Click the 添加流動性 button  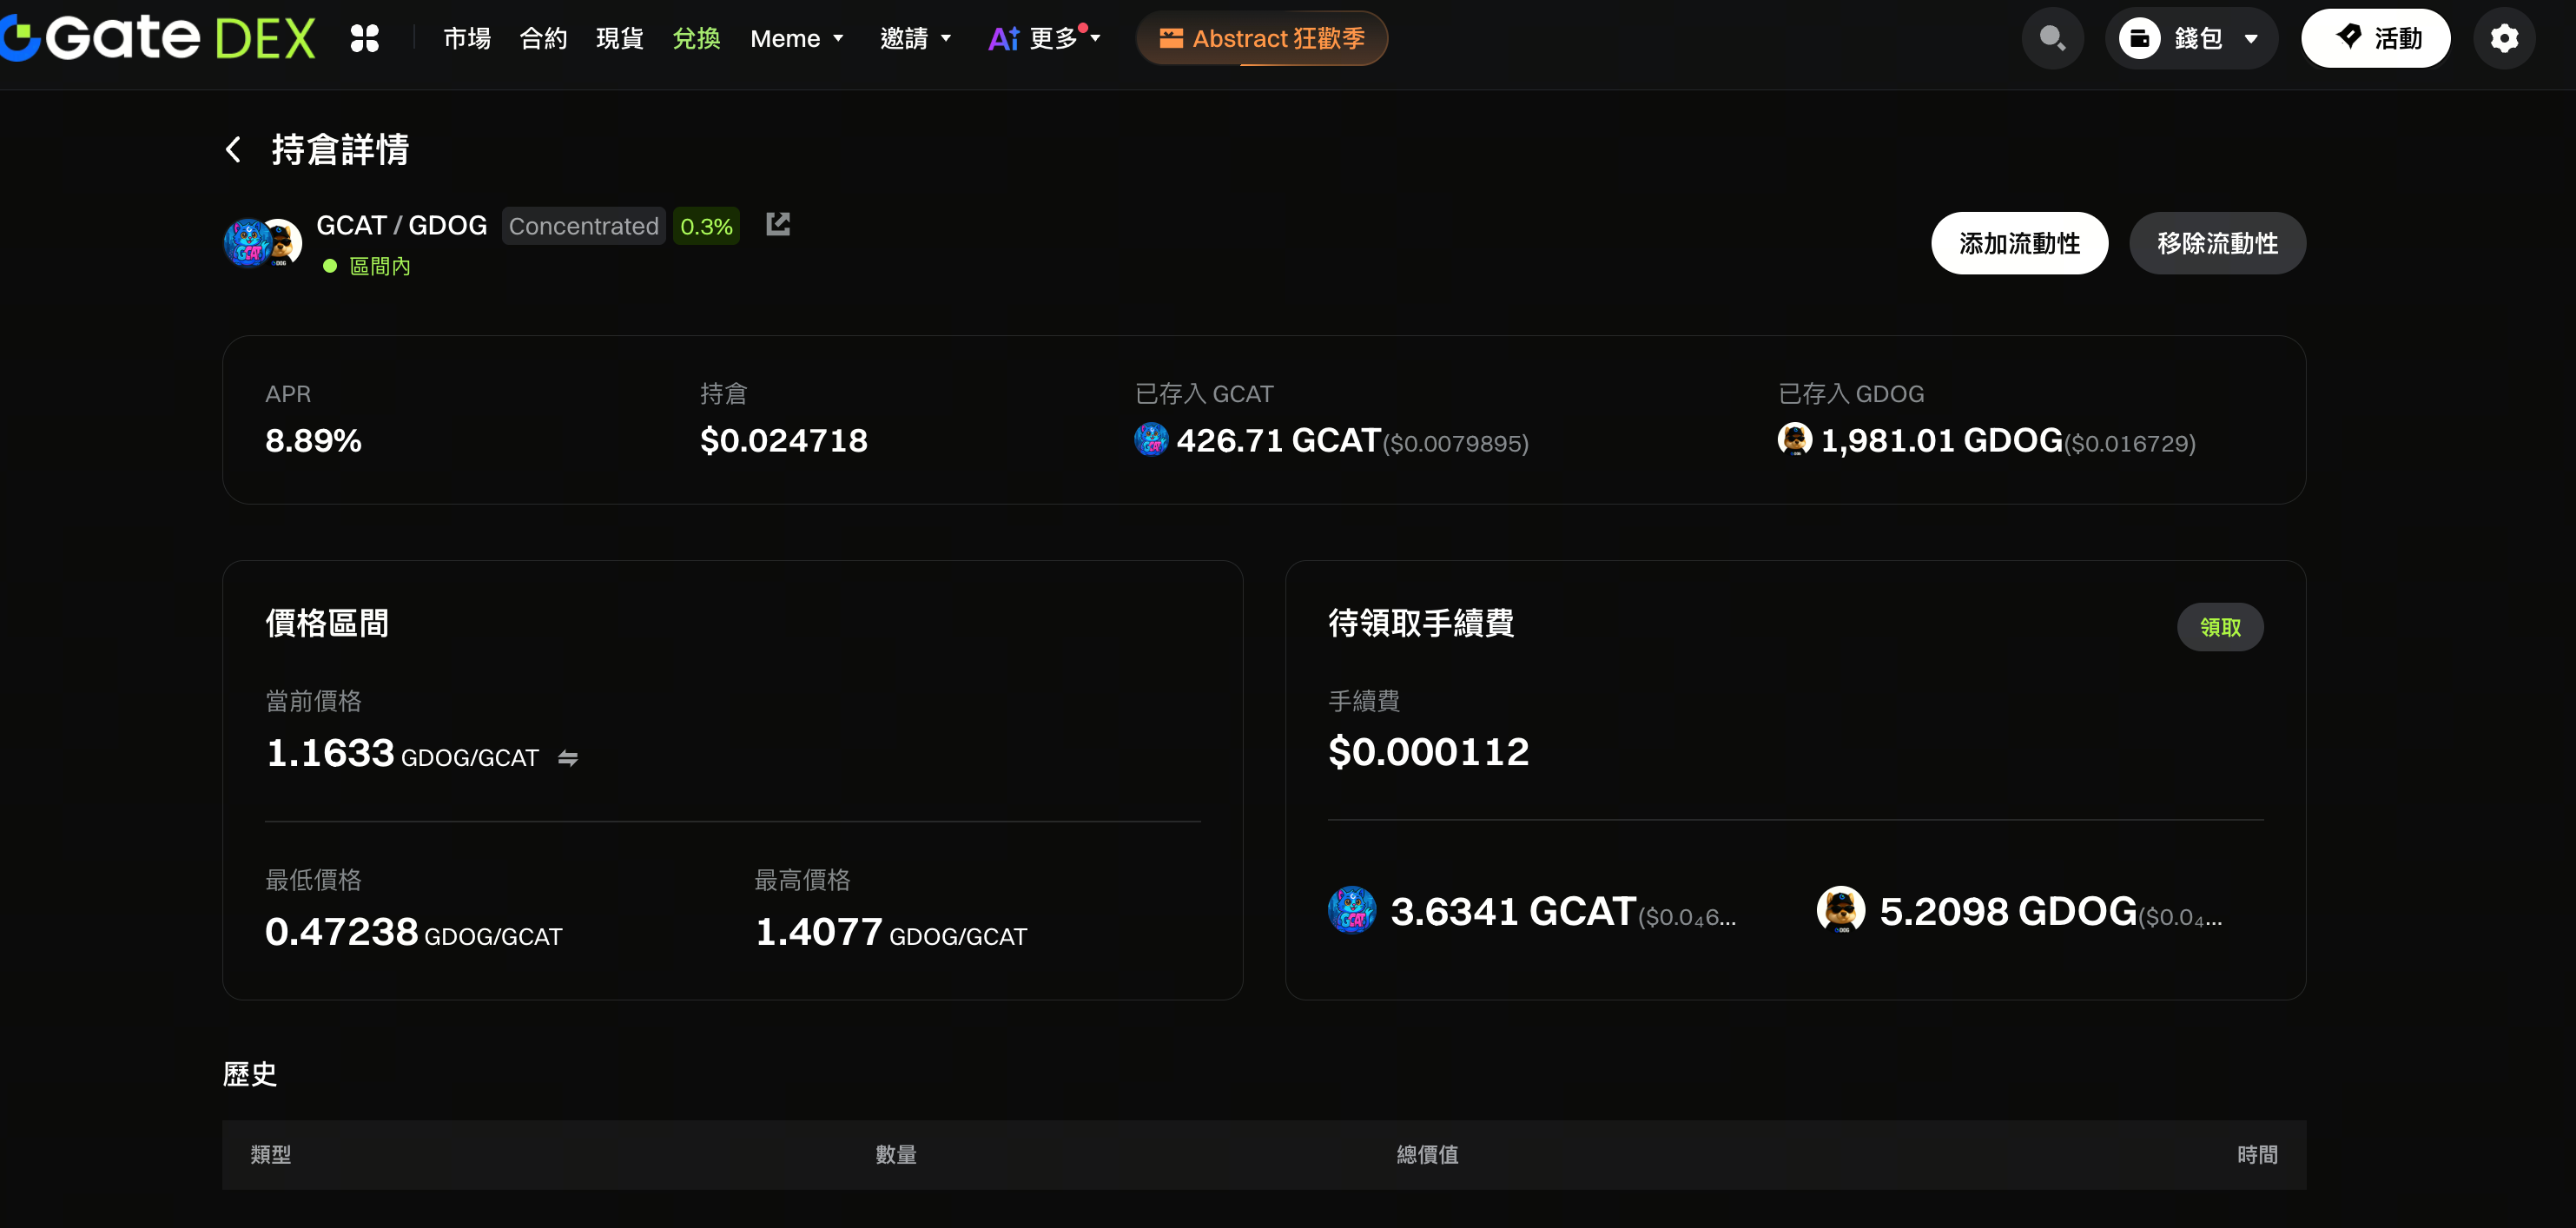tap(2018, 243)
